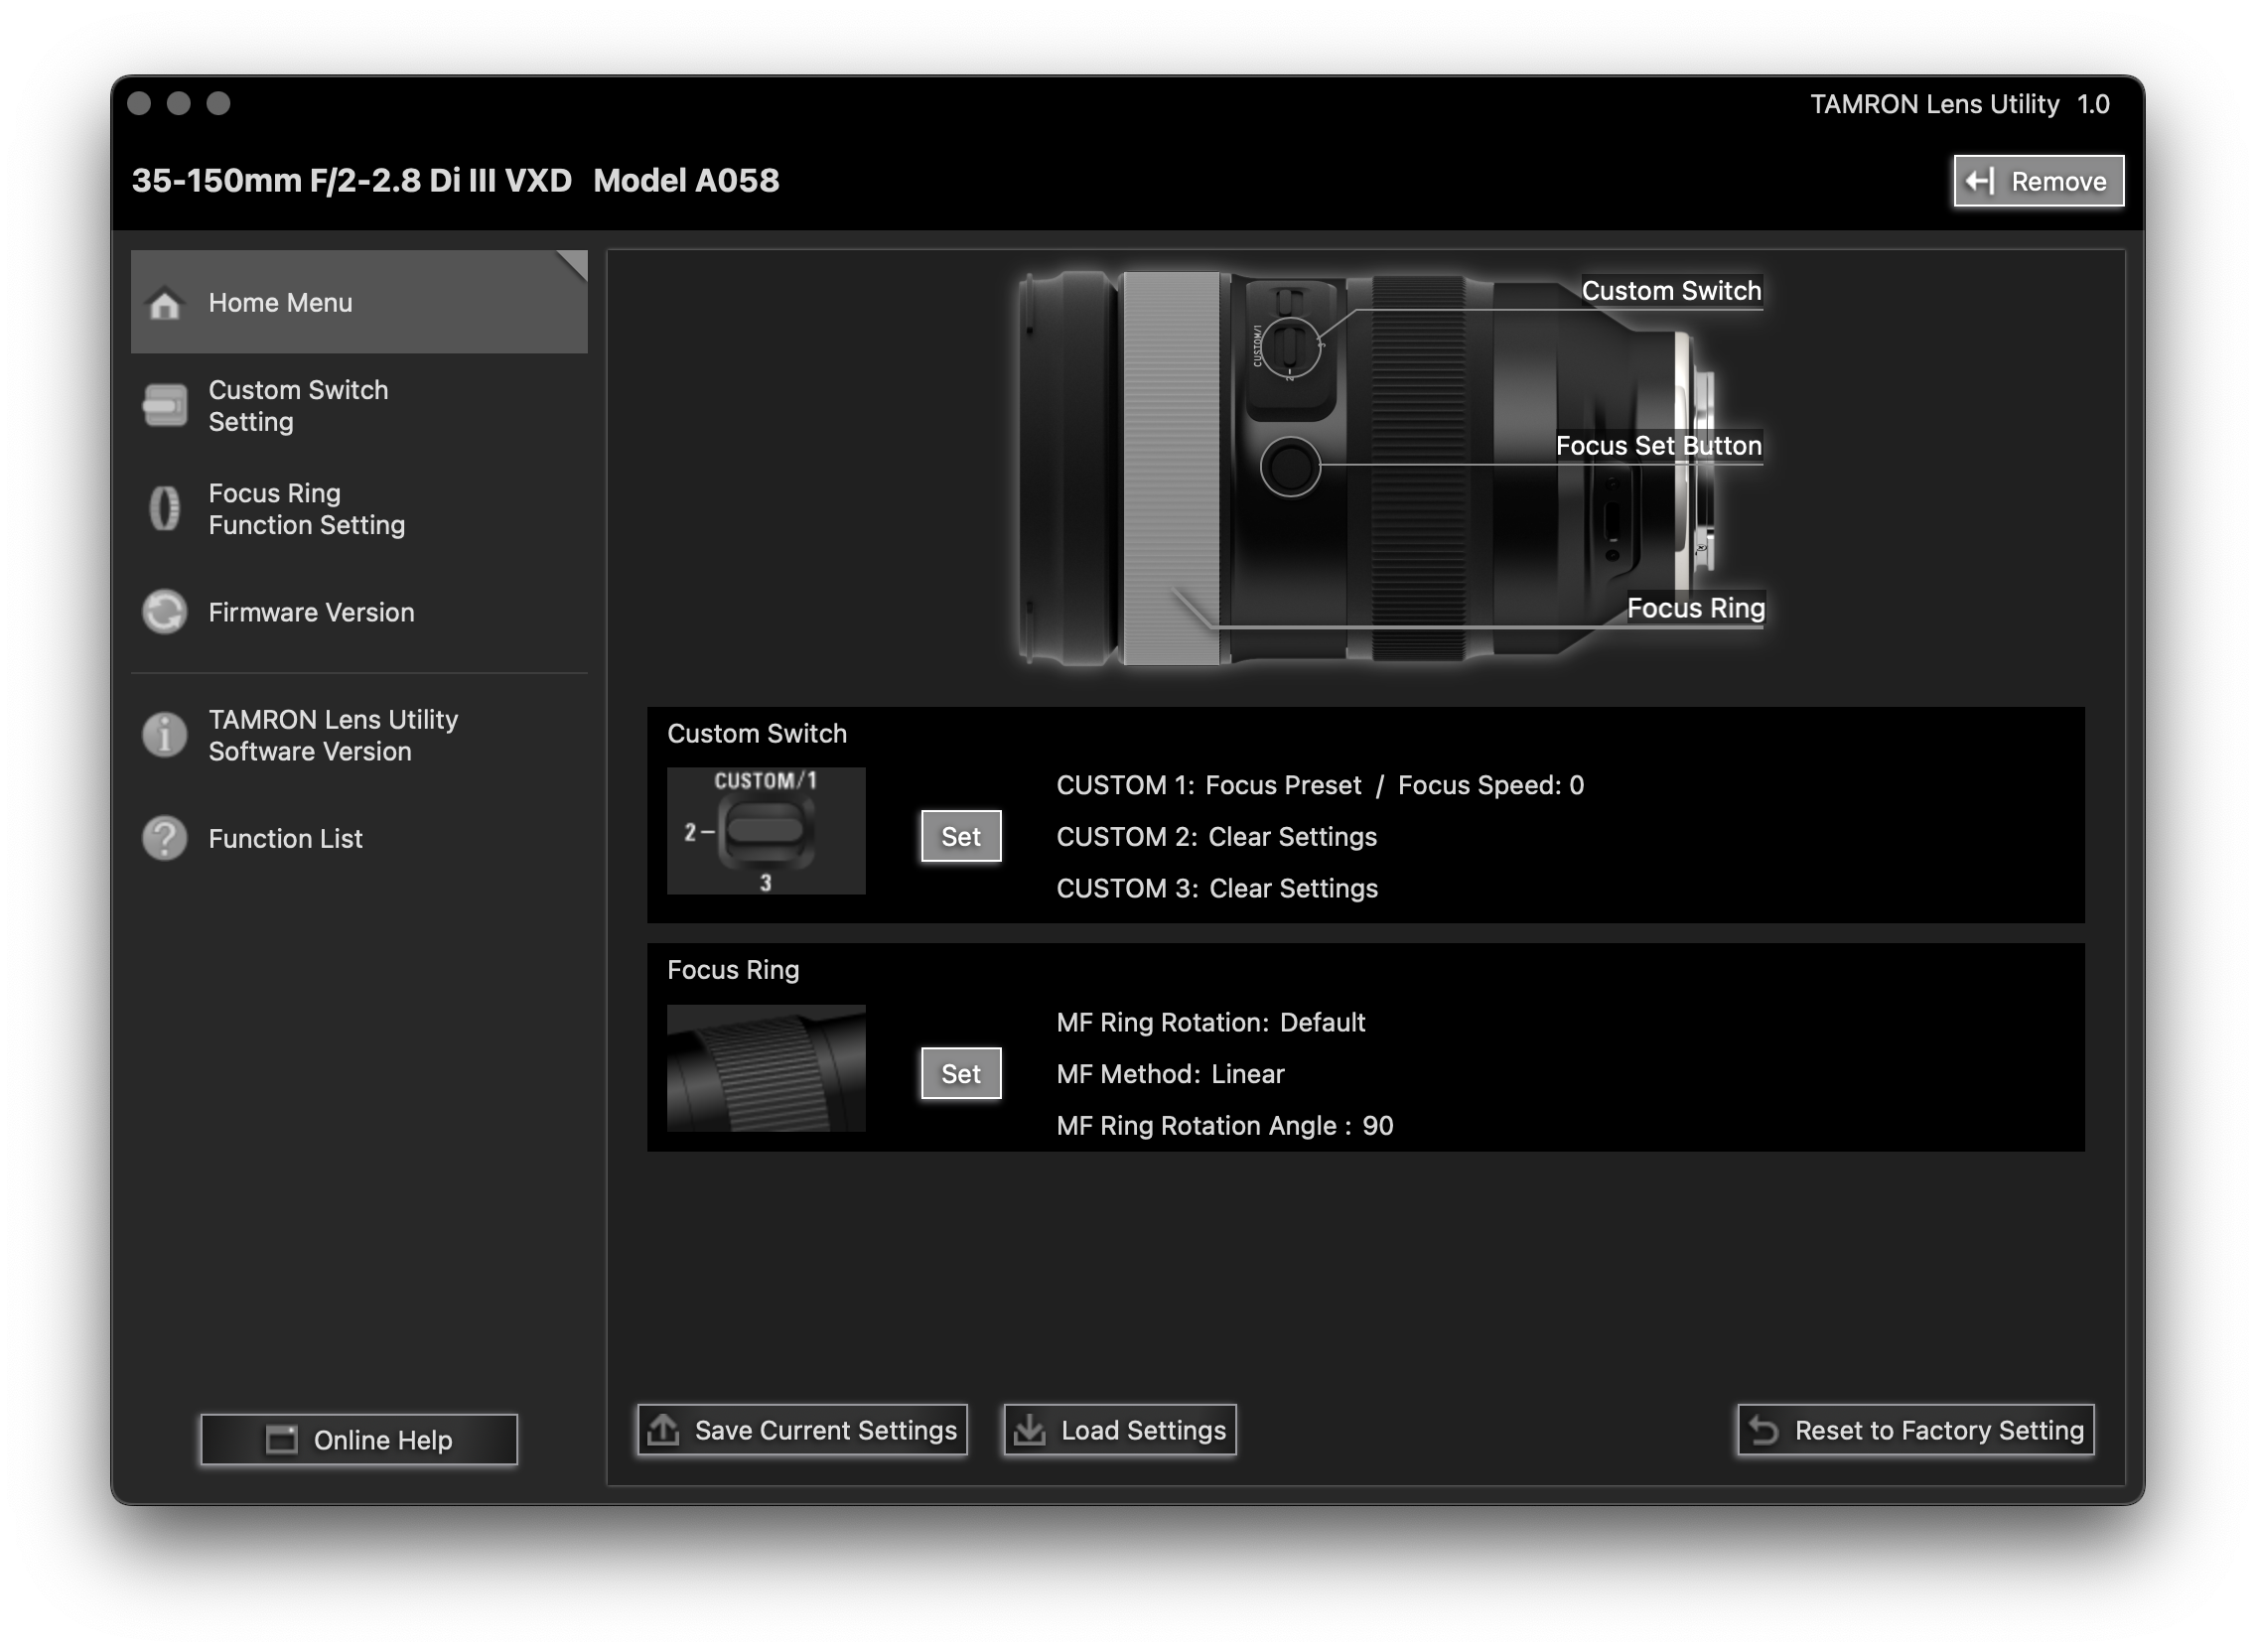Open Firmware Version in the sidebar
The height and width of the screenshot is (1652, 2256).
[x=311, y=612]
